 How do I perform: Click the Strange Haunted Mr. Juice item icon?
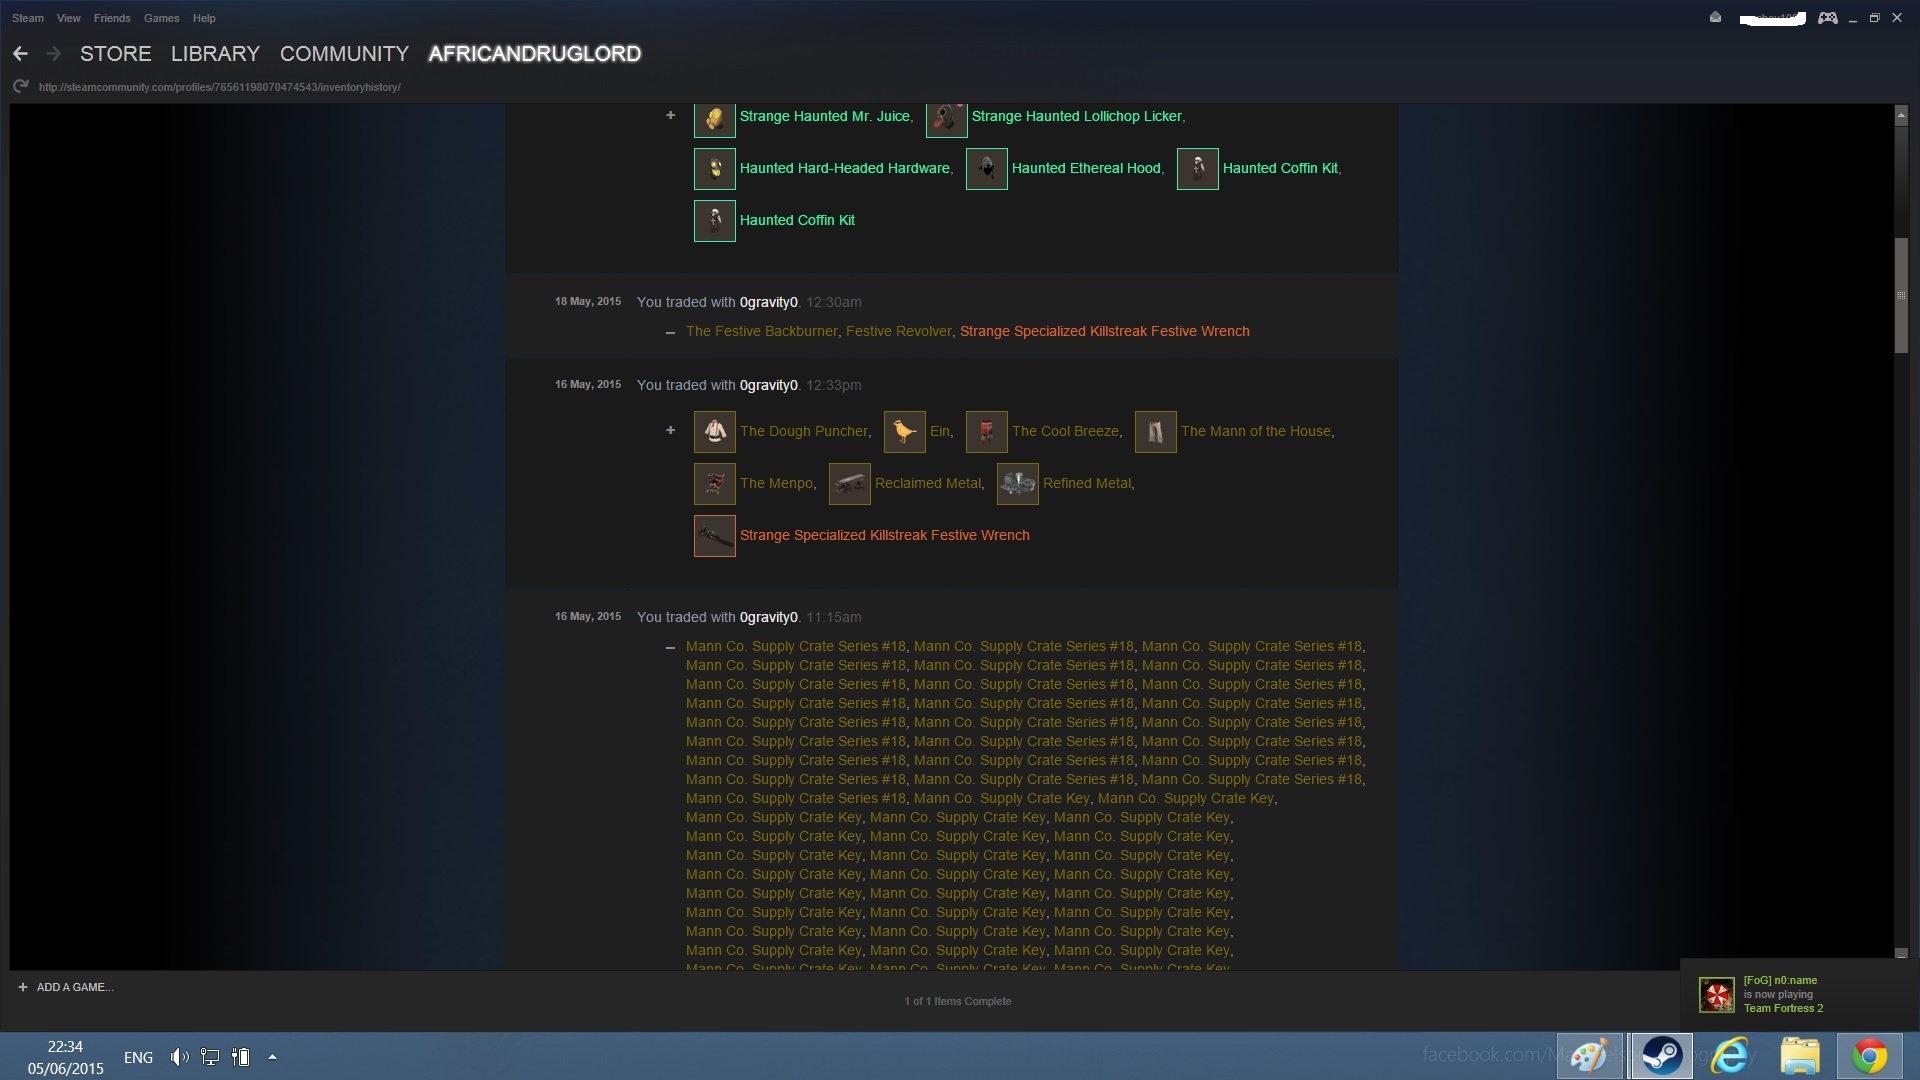[x=714, y=117]
